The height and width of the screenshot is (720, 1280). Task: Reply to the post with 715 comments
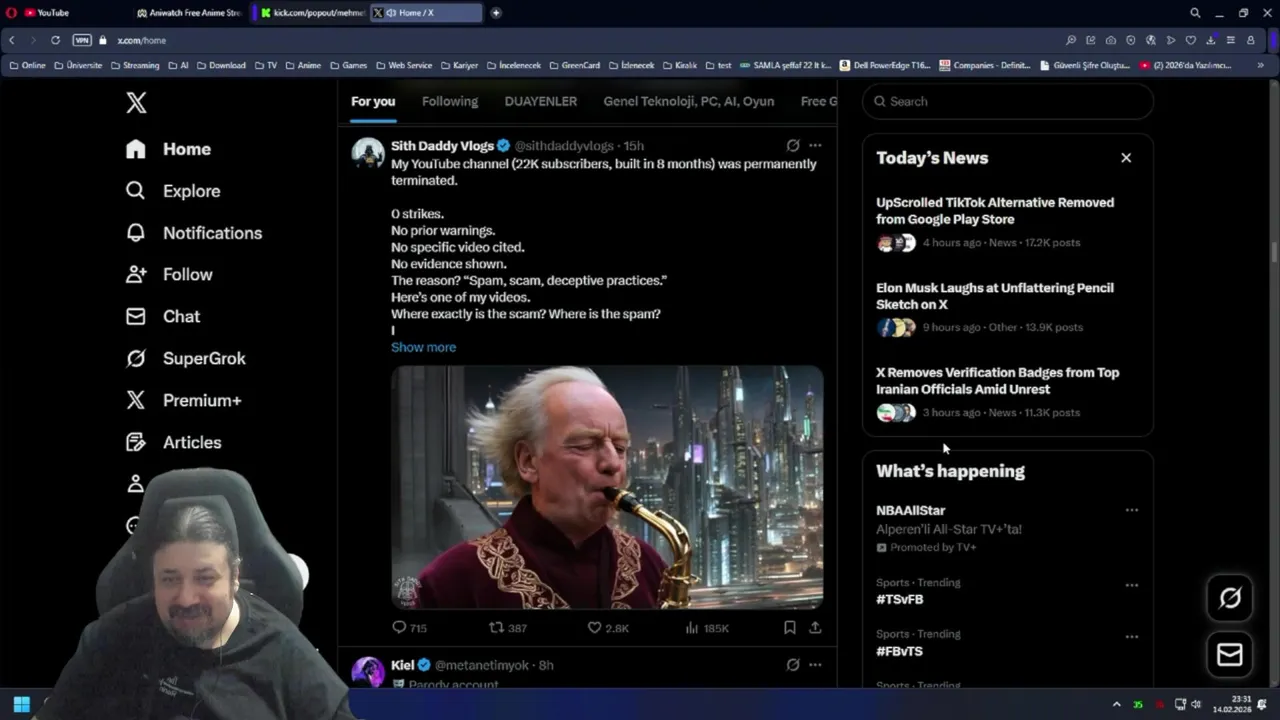[x=409, y=628]
